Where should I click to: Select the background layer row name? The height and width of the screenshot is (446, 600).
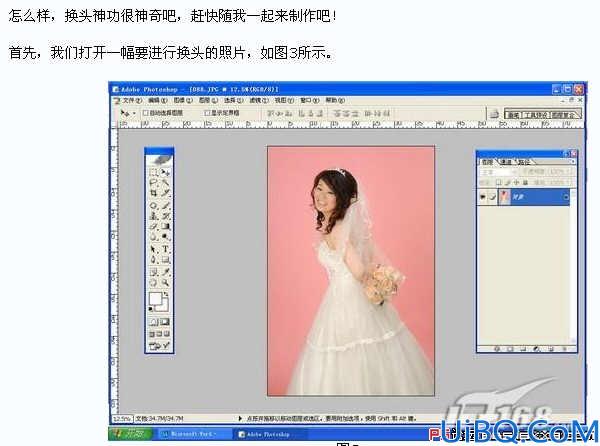pyautogui.click(x=519, y=197)
